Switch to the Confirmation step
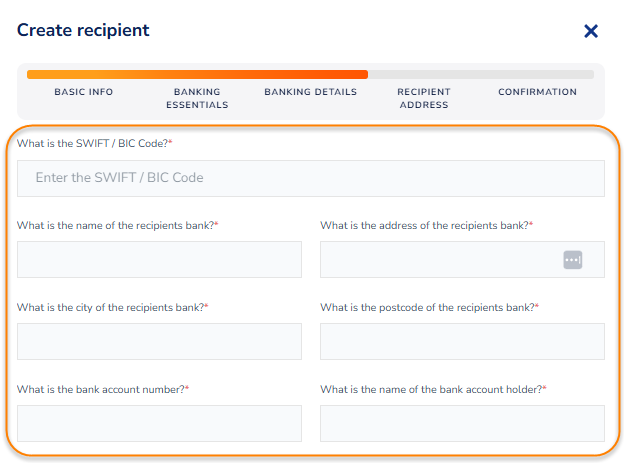This screenshot has width=627, height=466. click(x=537, y=92)
